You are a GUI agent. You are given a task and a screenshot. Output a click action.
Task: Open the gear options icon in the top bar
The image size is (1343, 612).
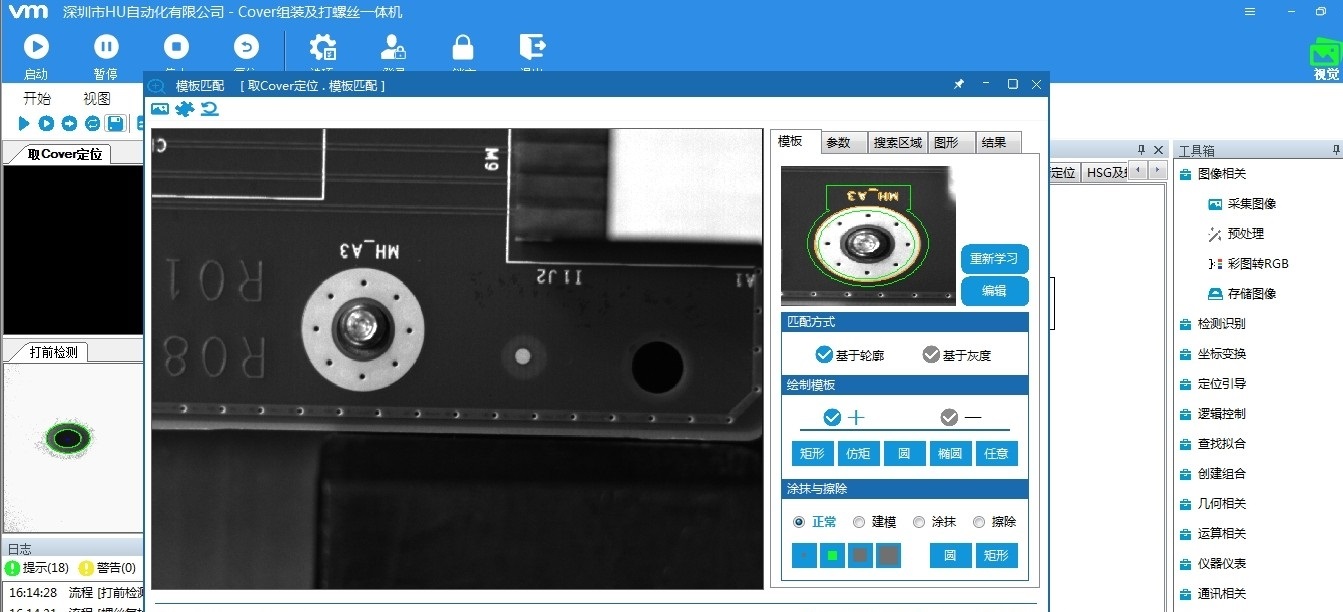[322, 47]
